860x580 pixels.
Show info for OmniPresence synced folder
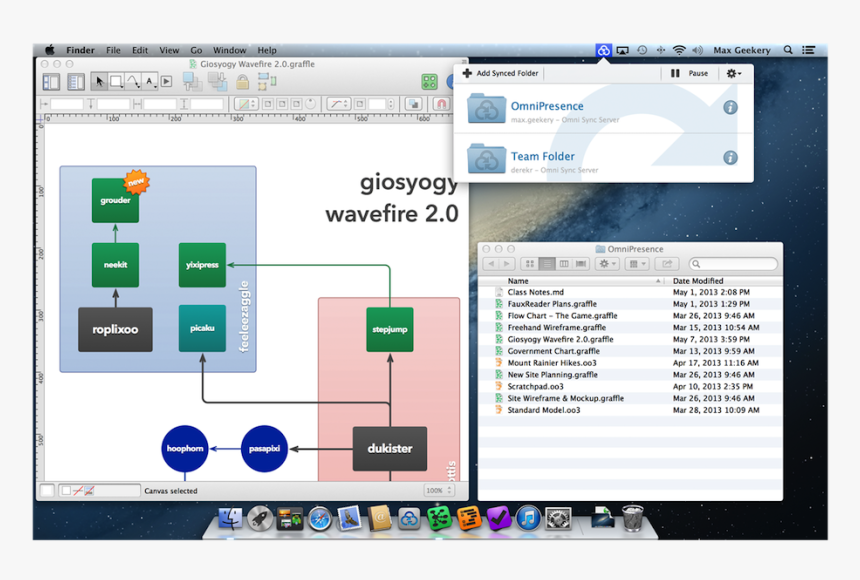tap(730, 108)
